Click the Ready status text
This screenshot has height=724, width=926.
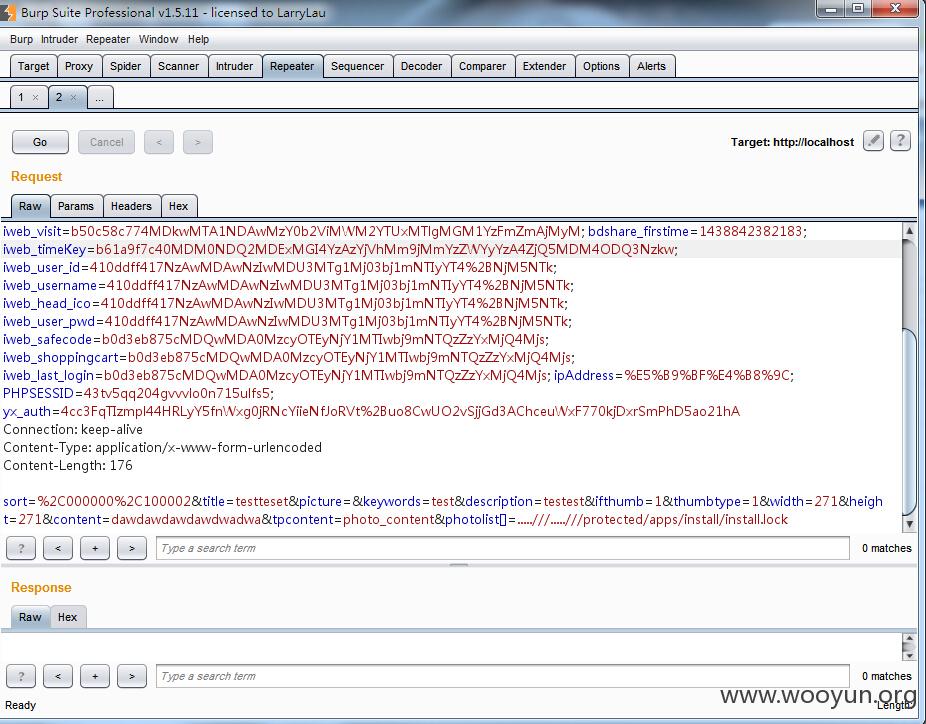click(x=21, y=705)
